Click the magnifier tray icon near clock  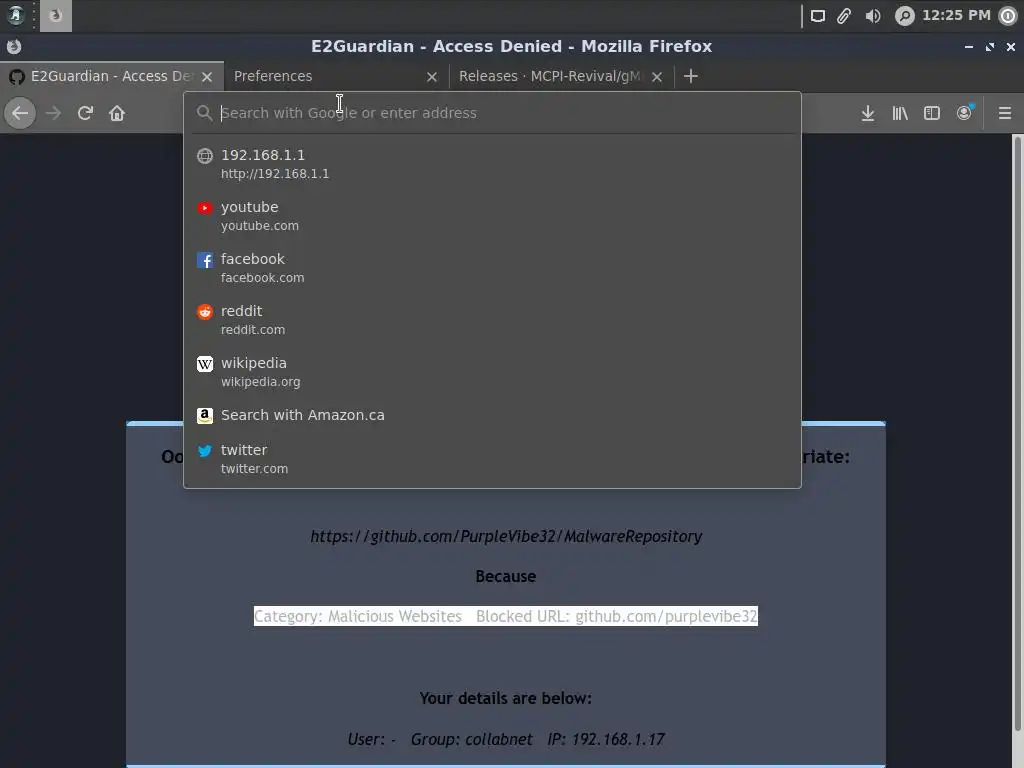pos(904,16)
